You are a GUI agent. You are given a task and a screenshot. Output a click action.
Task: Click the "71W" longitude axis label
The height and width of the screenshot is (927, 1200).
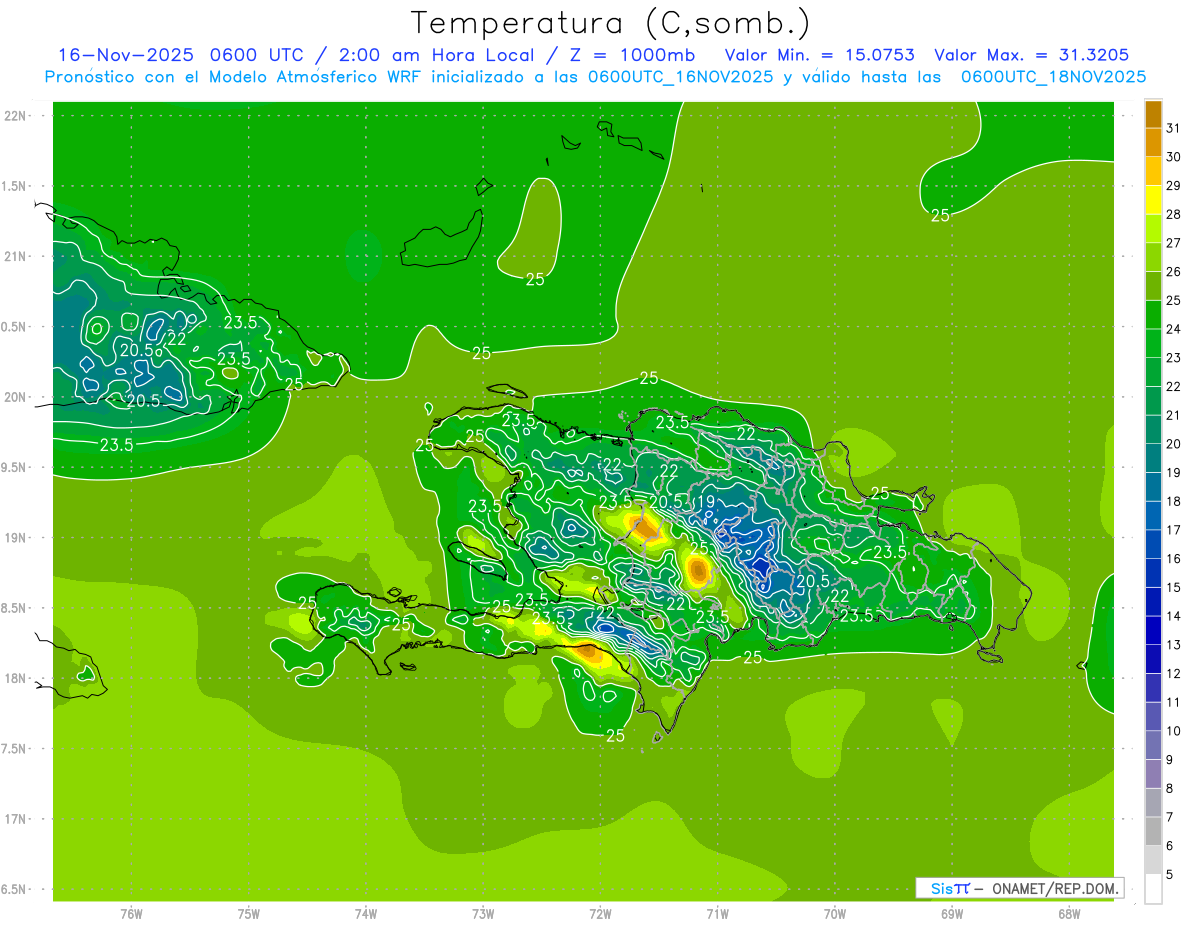717,914
